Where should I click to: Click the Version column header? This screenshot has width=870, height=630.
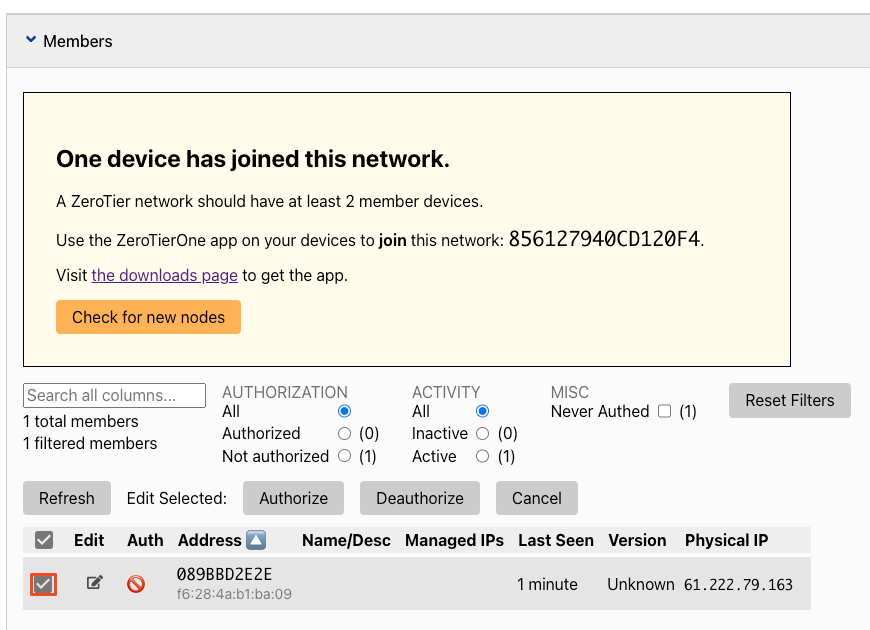point(637,540)
